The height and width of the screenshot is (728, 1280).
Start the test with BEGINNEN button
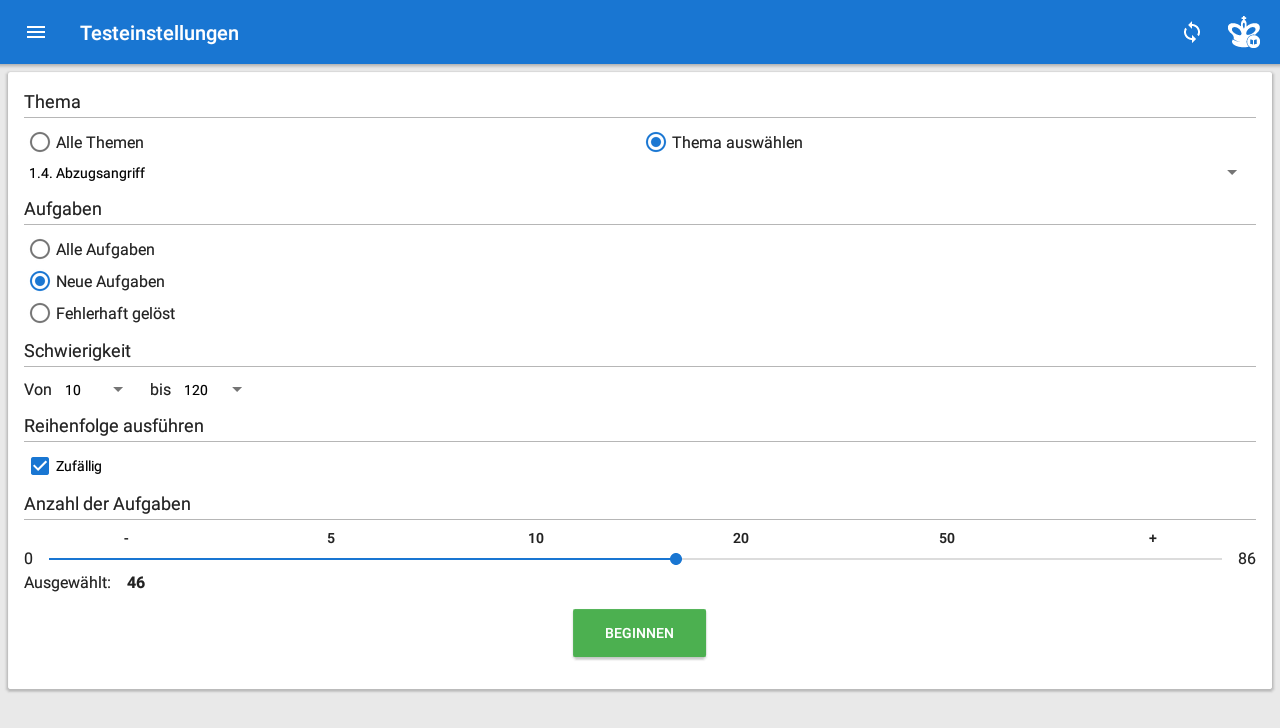tap(639, 633)
